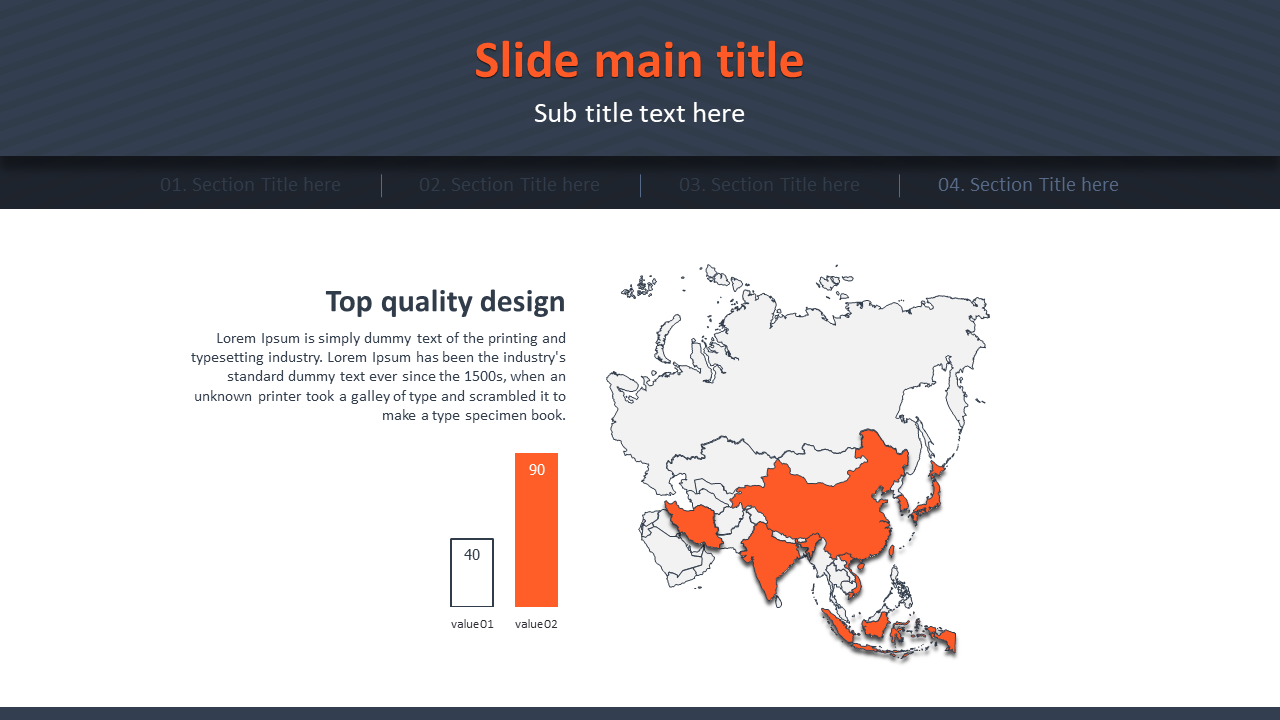
Task: Click the orange Iran region on map
Action: tap(692, 524)
